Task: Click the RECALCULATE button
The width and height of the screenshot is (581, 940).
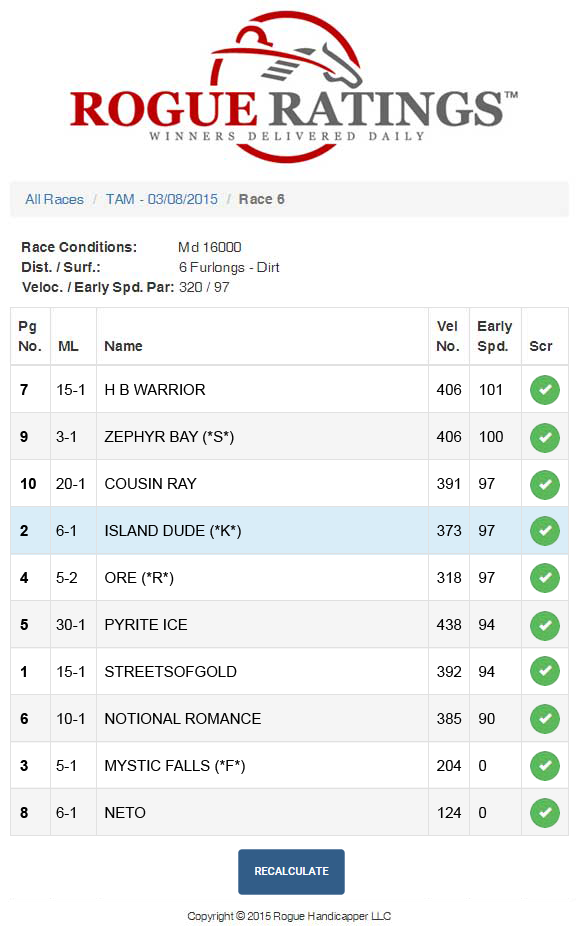Action: (291, 871)
